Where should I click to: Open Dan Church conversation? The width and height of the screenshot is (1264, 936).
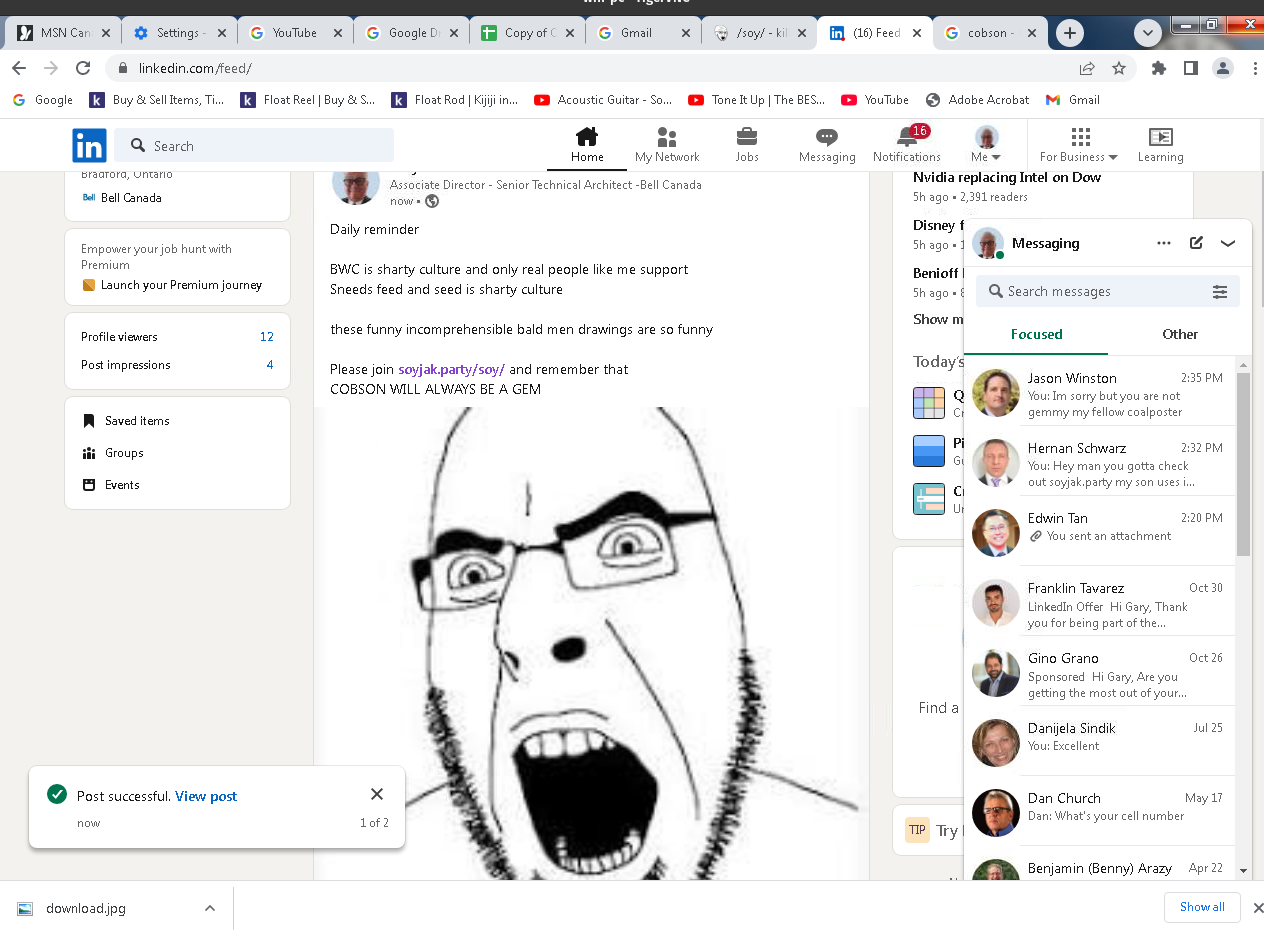click(1100, 814)
